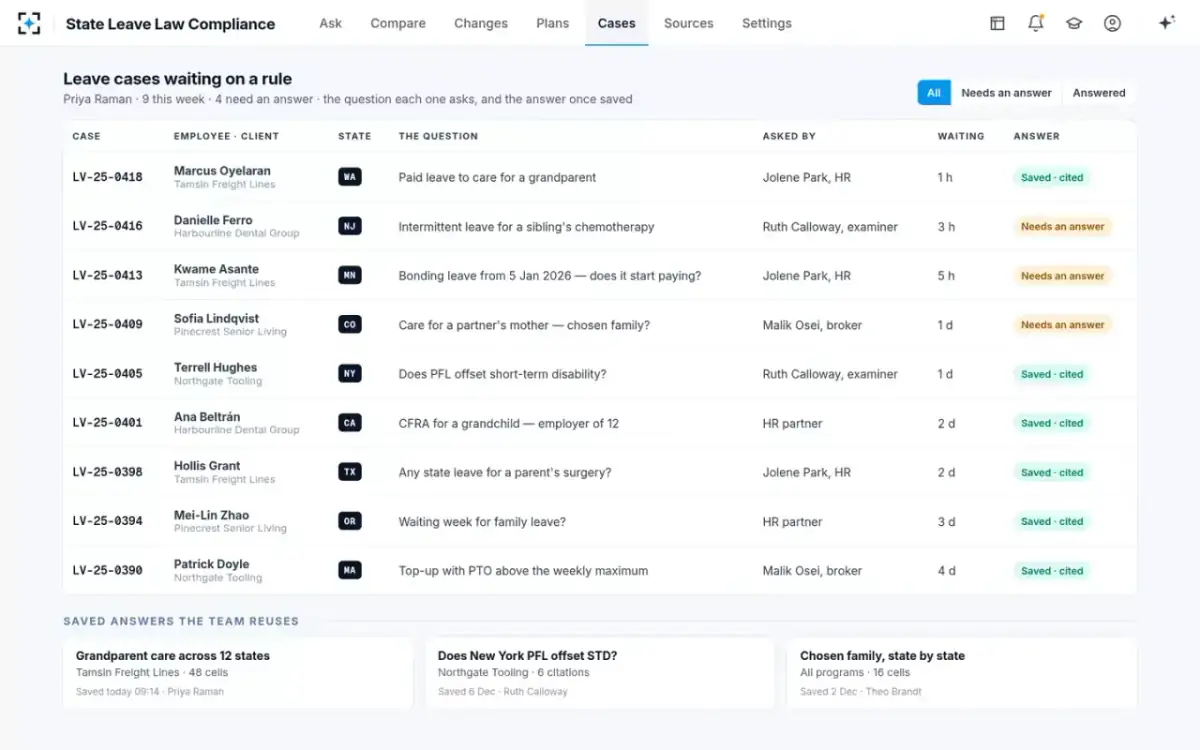The image size is (1200, 750).
Task: Open the Compare tab
Action: tap(398, 23)
